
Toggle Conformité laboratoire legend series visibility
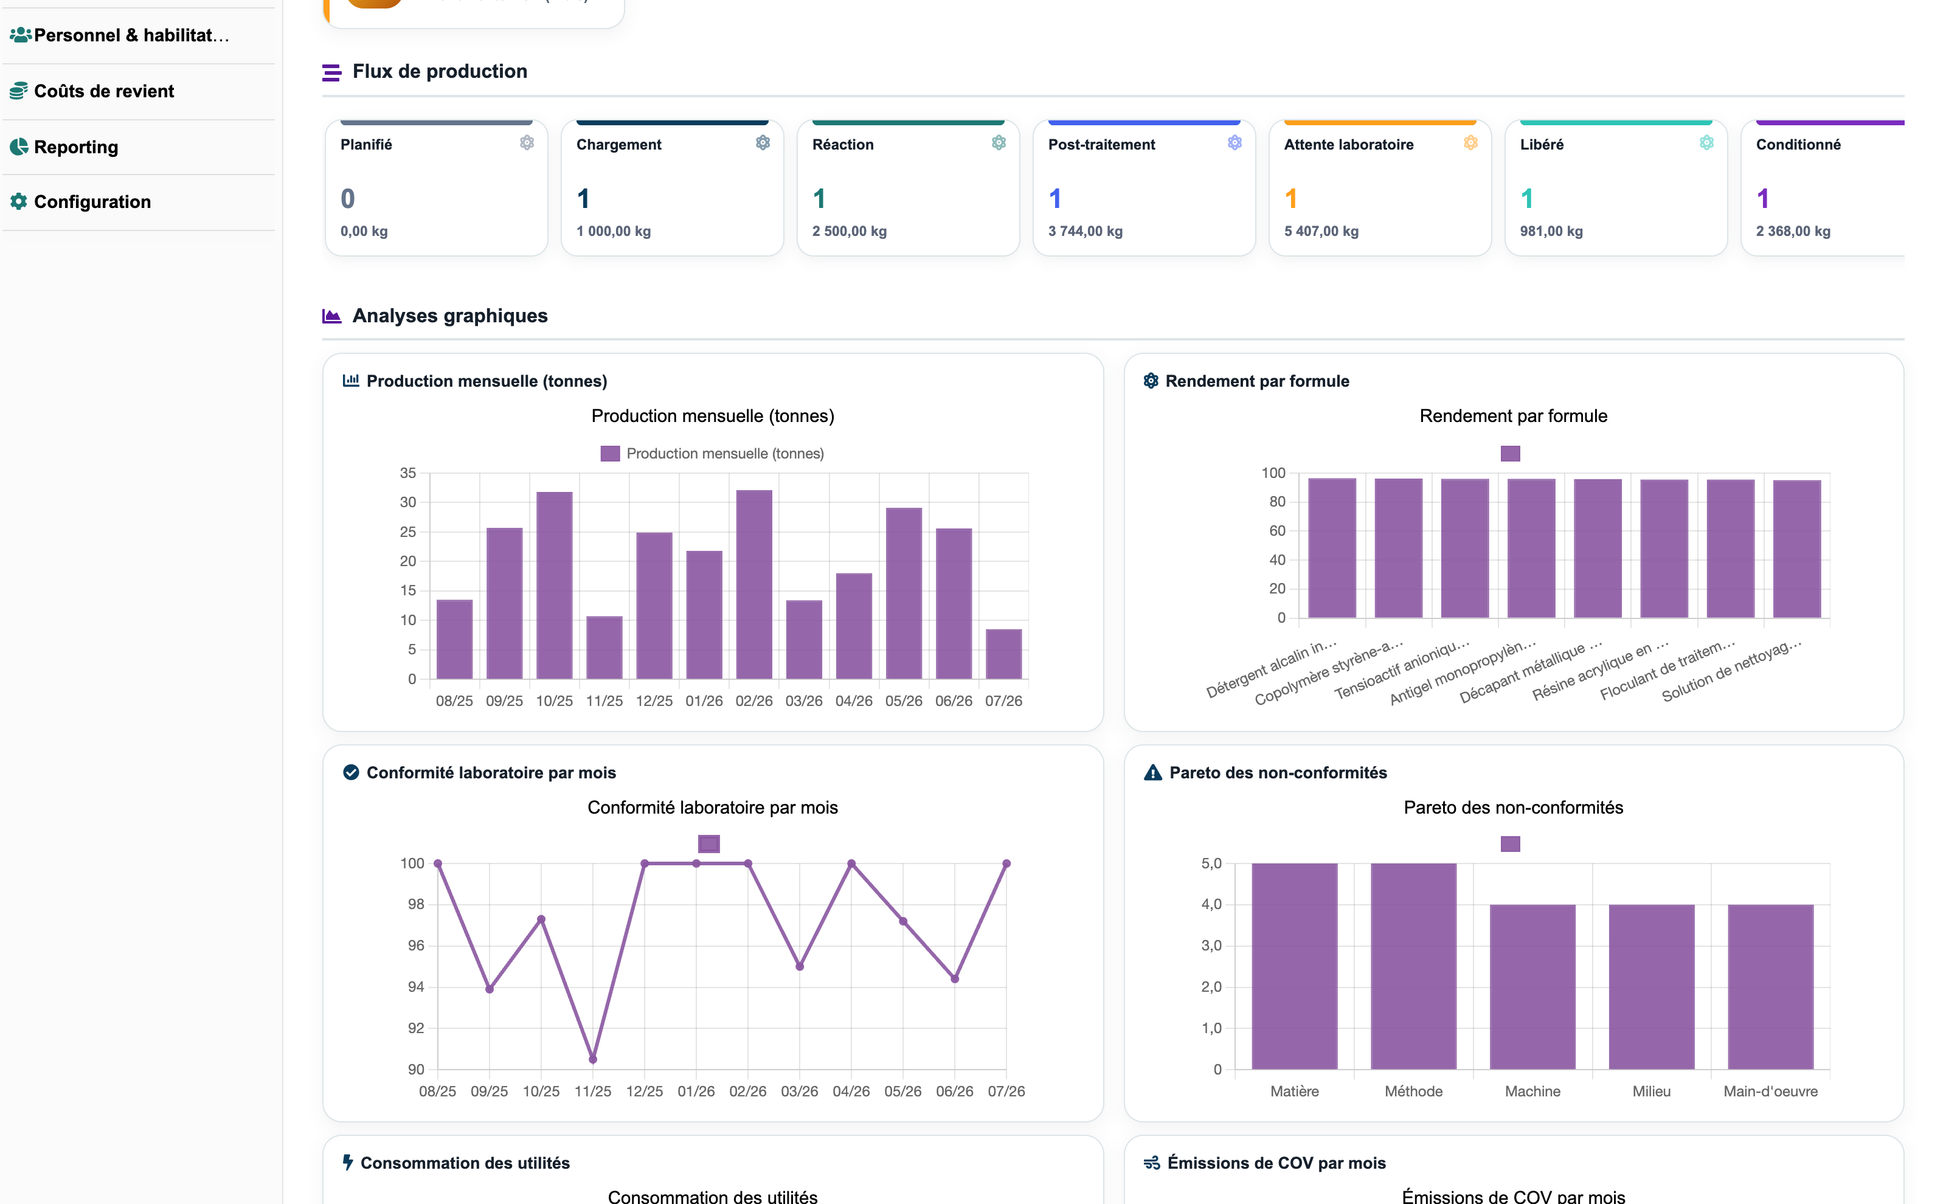click(x=709, y=844)
